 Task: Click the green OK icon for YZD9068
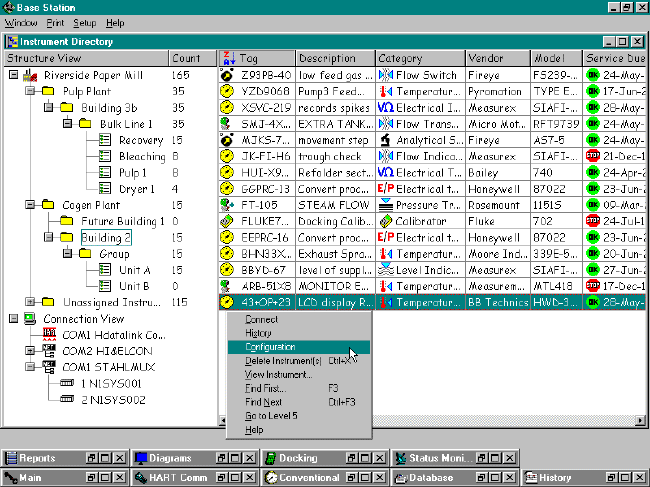[x=592, y=91]
